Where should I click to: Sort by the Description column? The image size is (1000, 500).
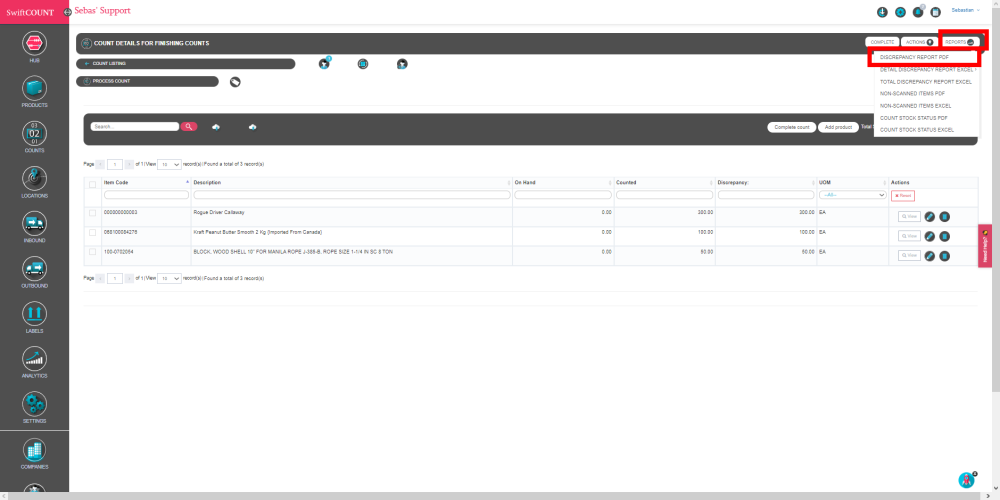tap(352, 182)
